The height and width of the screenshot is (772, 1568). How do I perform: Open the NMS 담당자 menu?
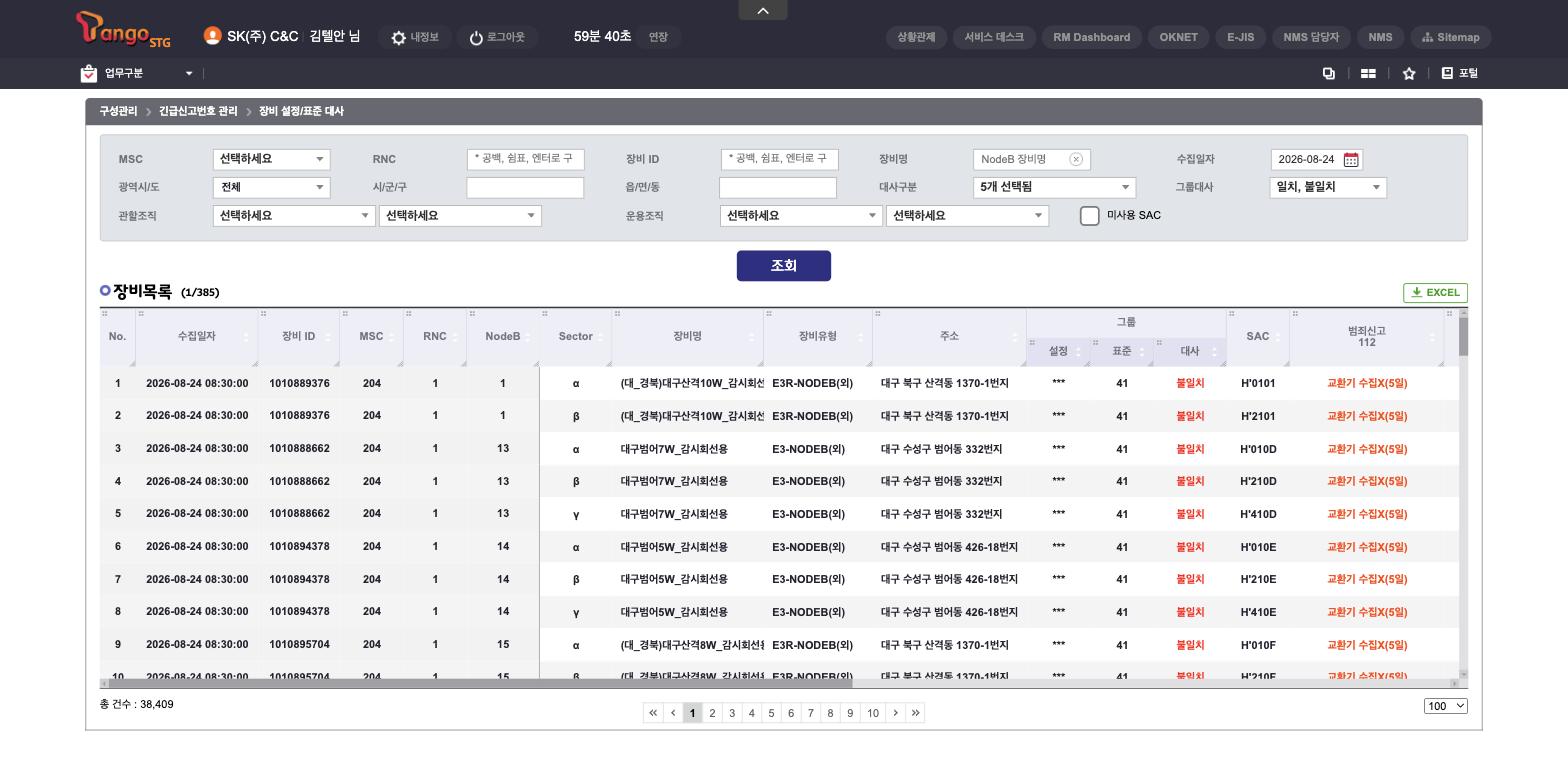pos(1311,37)
